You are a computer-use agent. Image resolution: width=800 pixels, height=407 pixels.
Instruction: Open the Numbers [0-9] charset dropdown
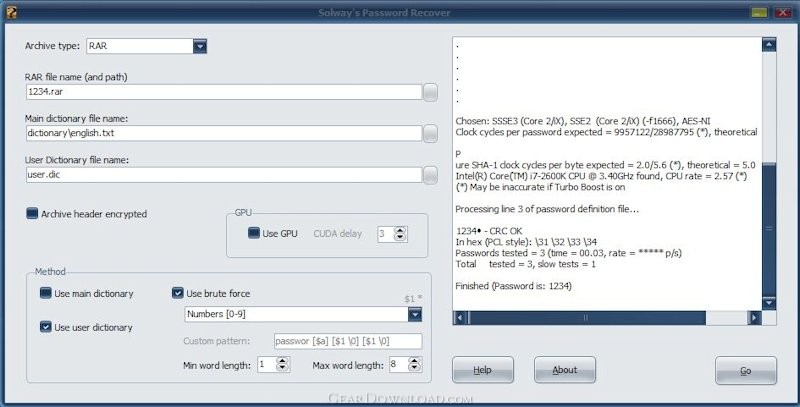(x=415, y=314)
